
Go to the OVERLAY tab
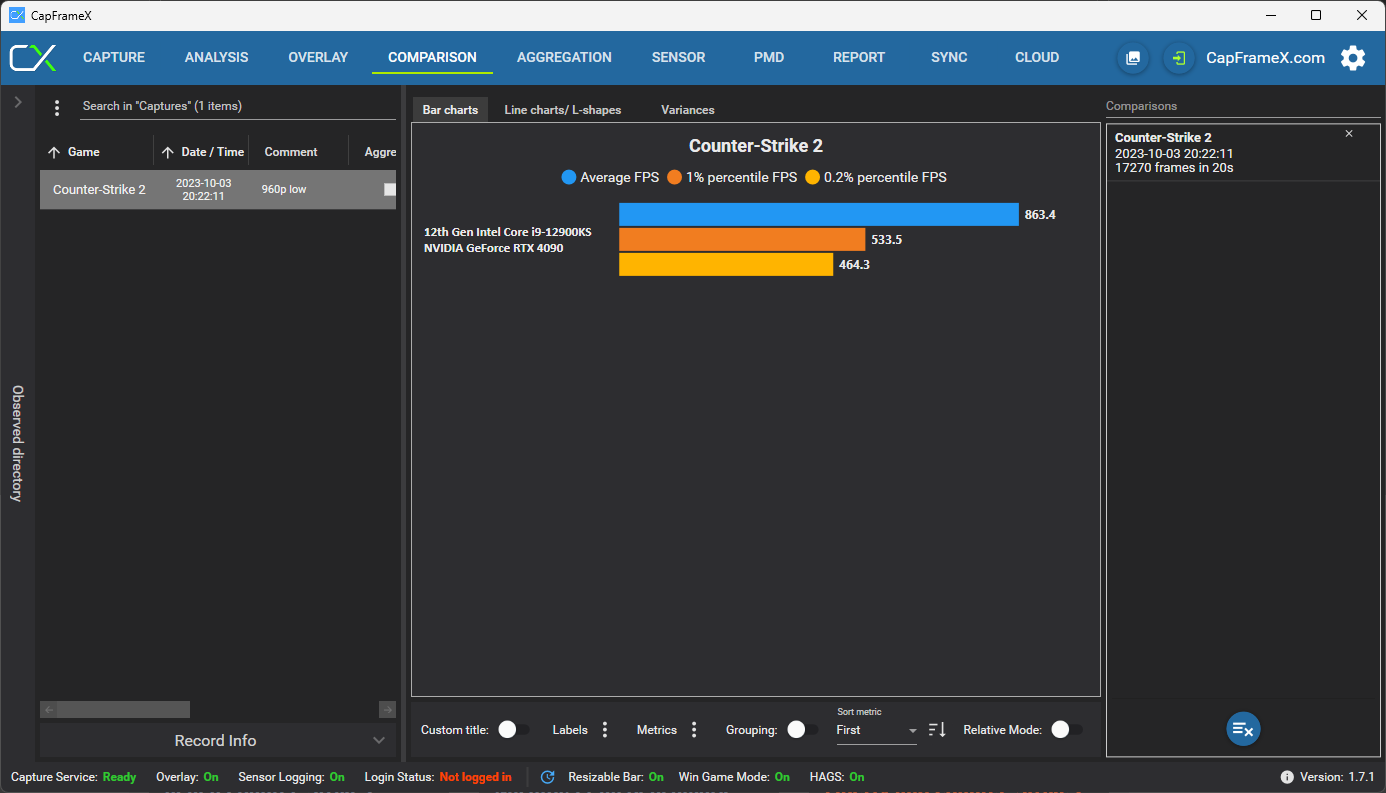(x=318, y=58)
